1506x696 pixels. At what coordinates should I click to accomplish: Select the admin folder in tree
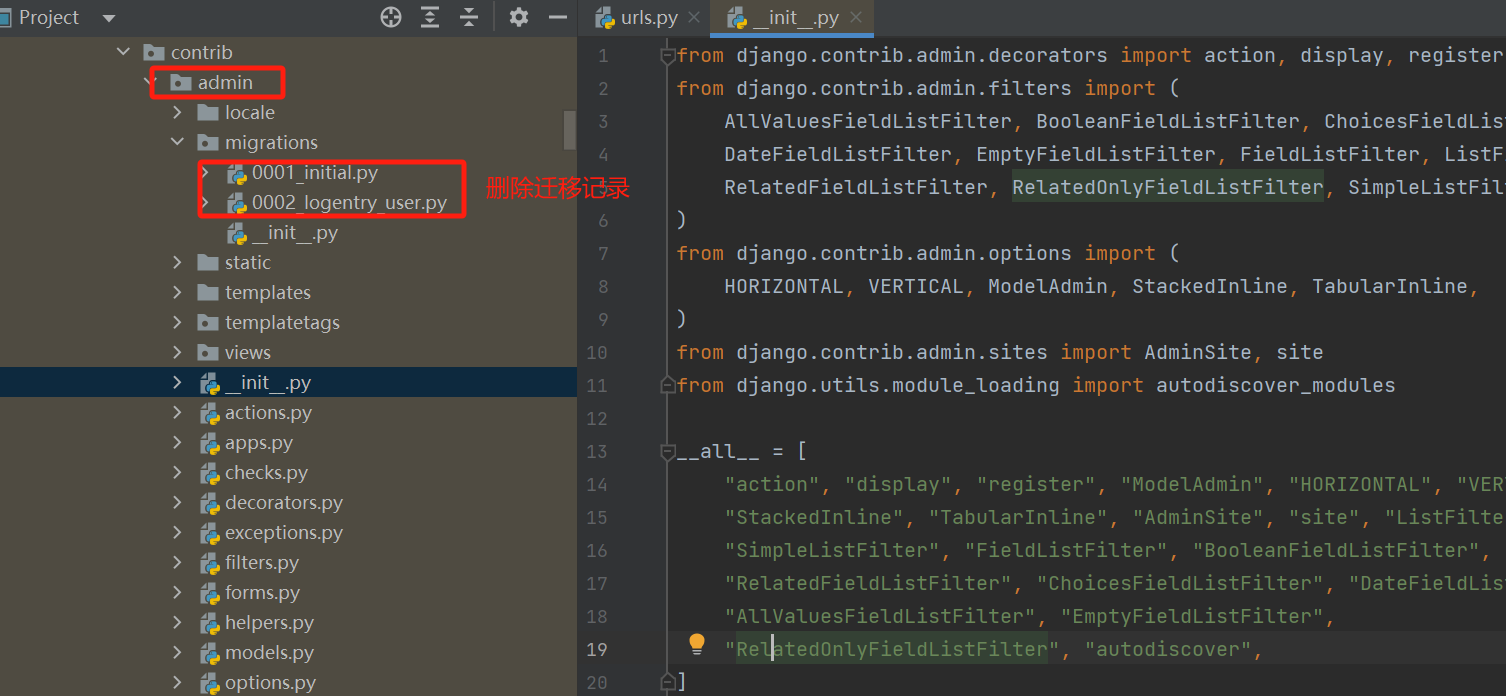point(225,82)
